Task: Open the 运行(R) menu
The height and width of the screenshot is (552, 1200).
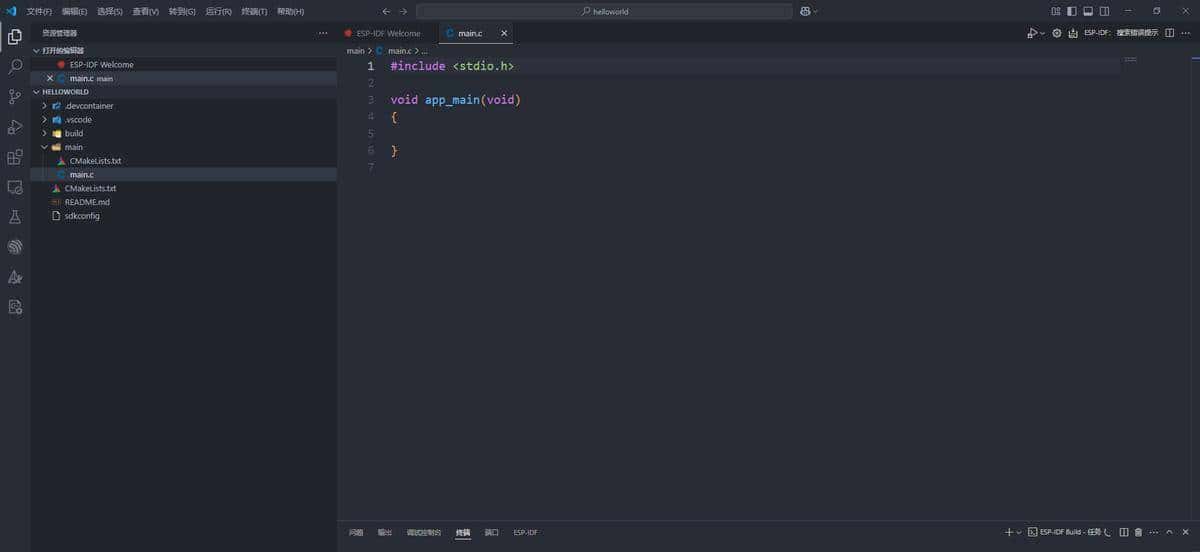Action: (218, 11)
